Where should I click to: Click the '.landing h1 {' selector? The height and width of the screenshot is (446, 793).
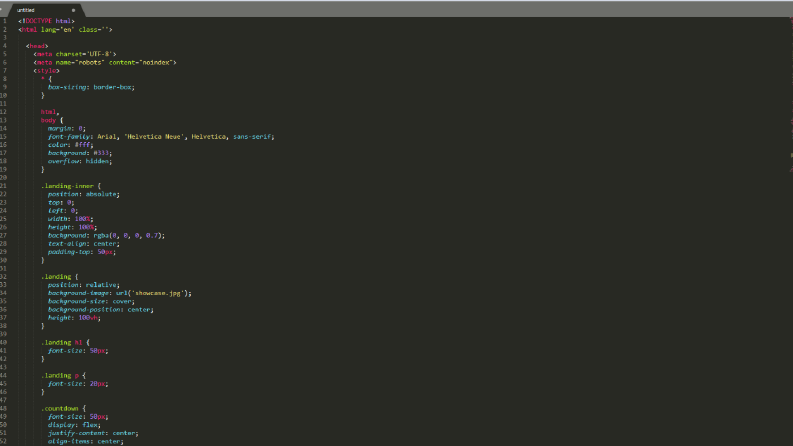click(65, 343)
